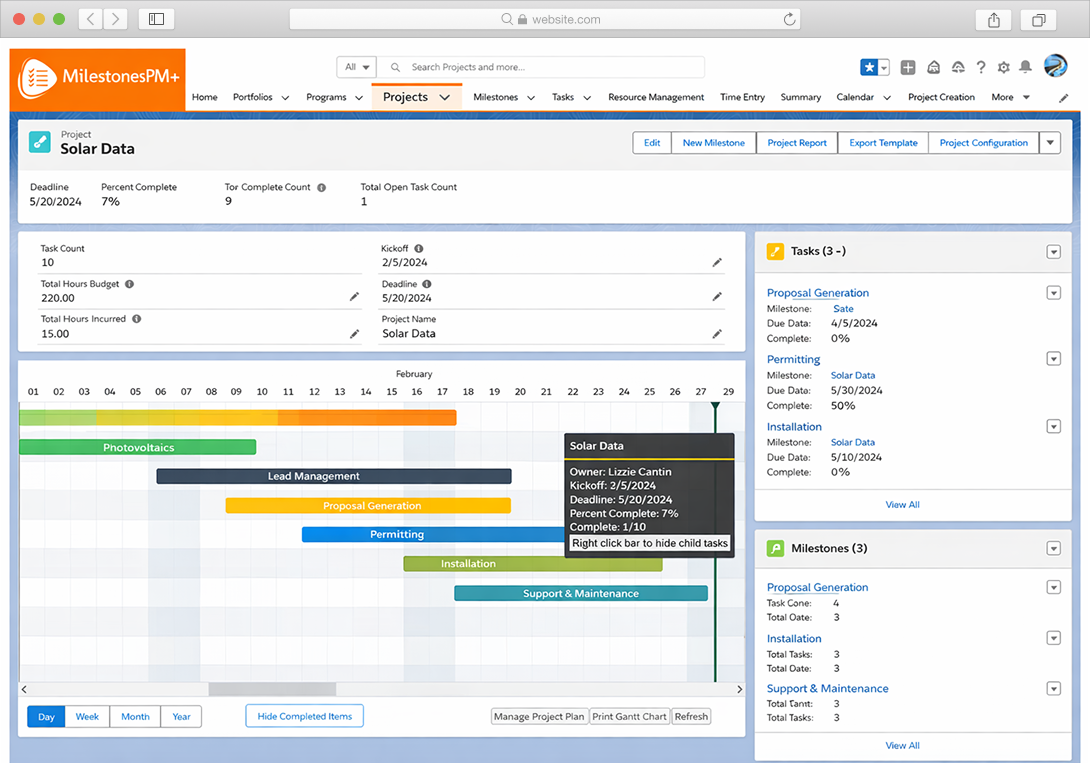Open more project actions dropdown arrow
Image resolution: width=1090 pixels, height=765 pixels.
pyautogui.click(x=1049, y=143)
